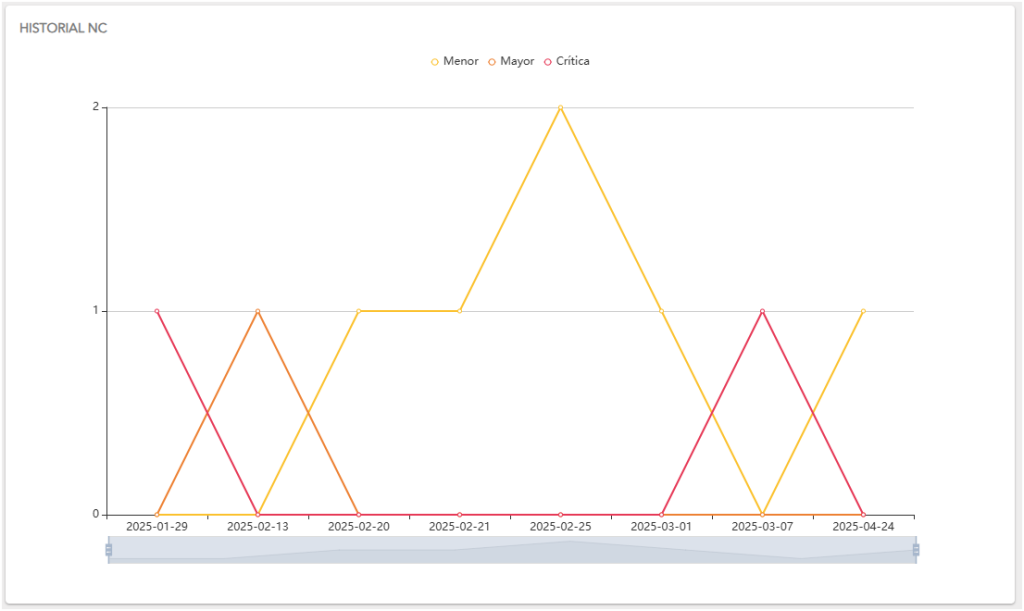Click the 2025-03-07 x-axis date label
The height and width of the screenshot is (611, 1024).
pyautogui.click(x=762, y=526)
